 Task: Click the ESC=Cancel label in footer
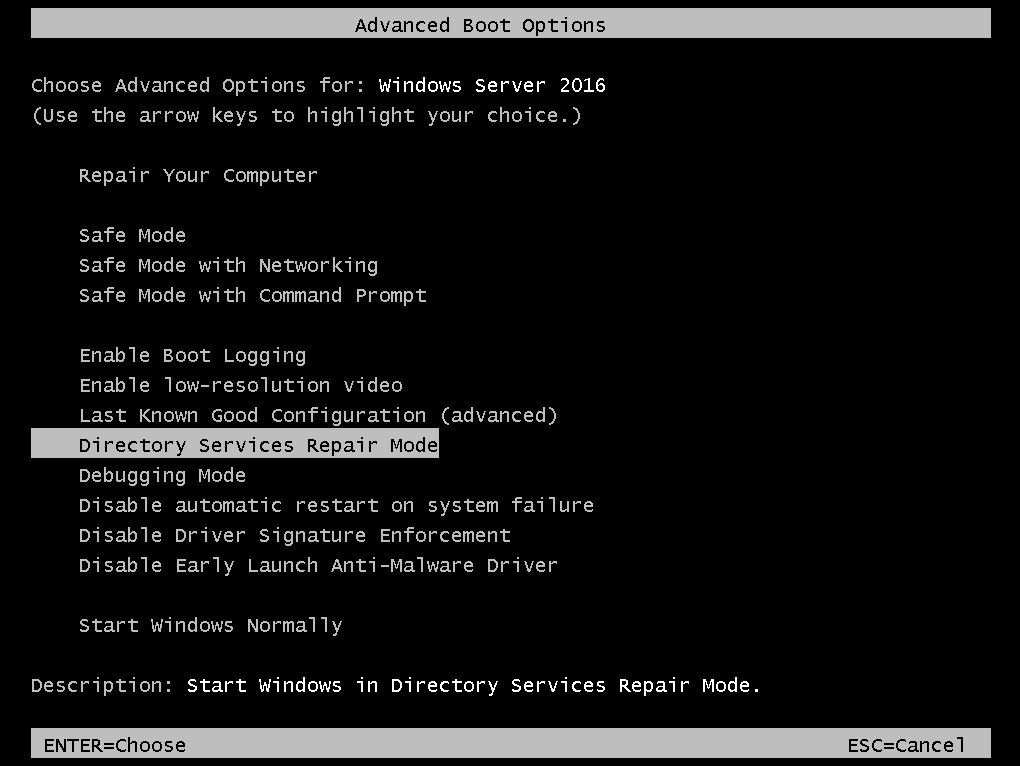coord(906,745)
